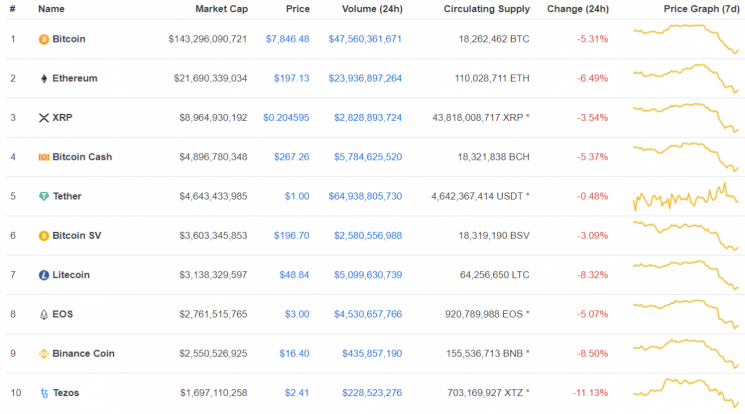Click Tether volume $64,938,805,730
Viewport: 745px width, 414px height.
pos(365,196)
